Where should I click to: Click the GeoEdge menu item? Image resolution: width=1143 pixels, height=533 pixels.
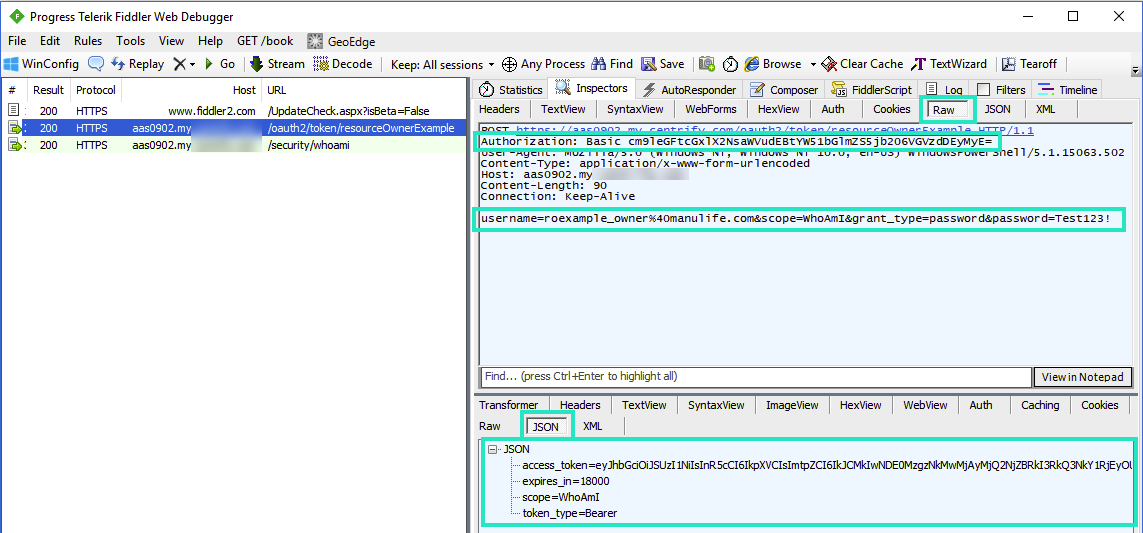(341, 41)
